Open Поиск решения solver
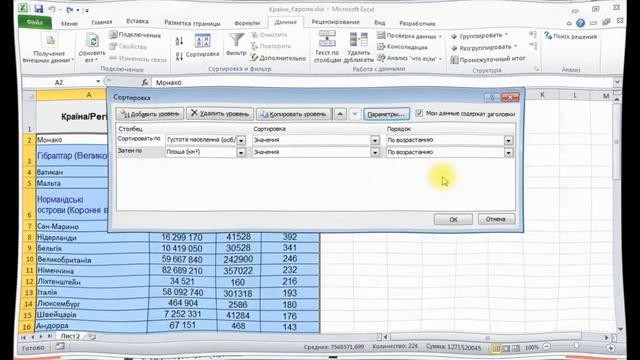 pyautogui.click(x=571, y=36)
